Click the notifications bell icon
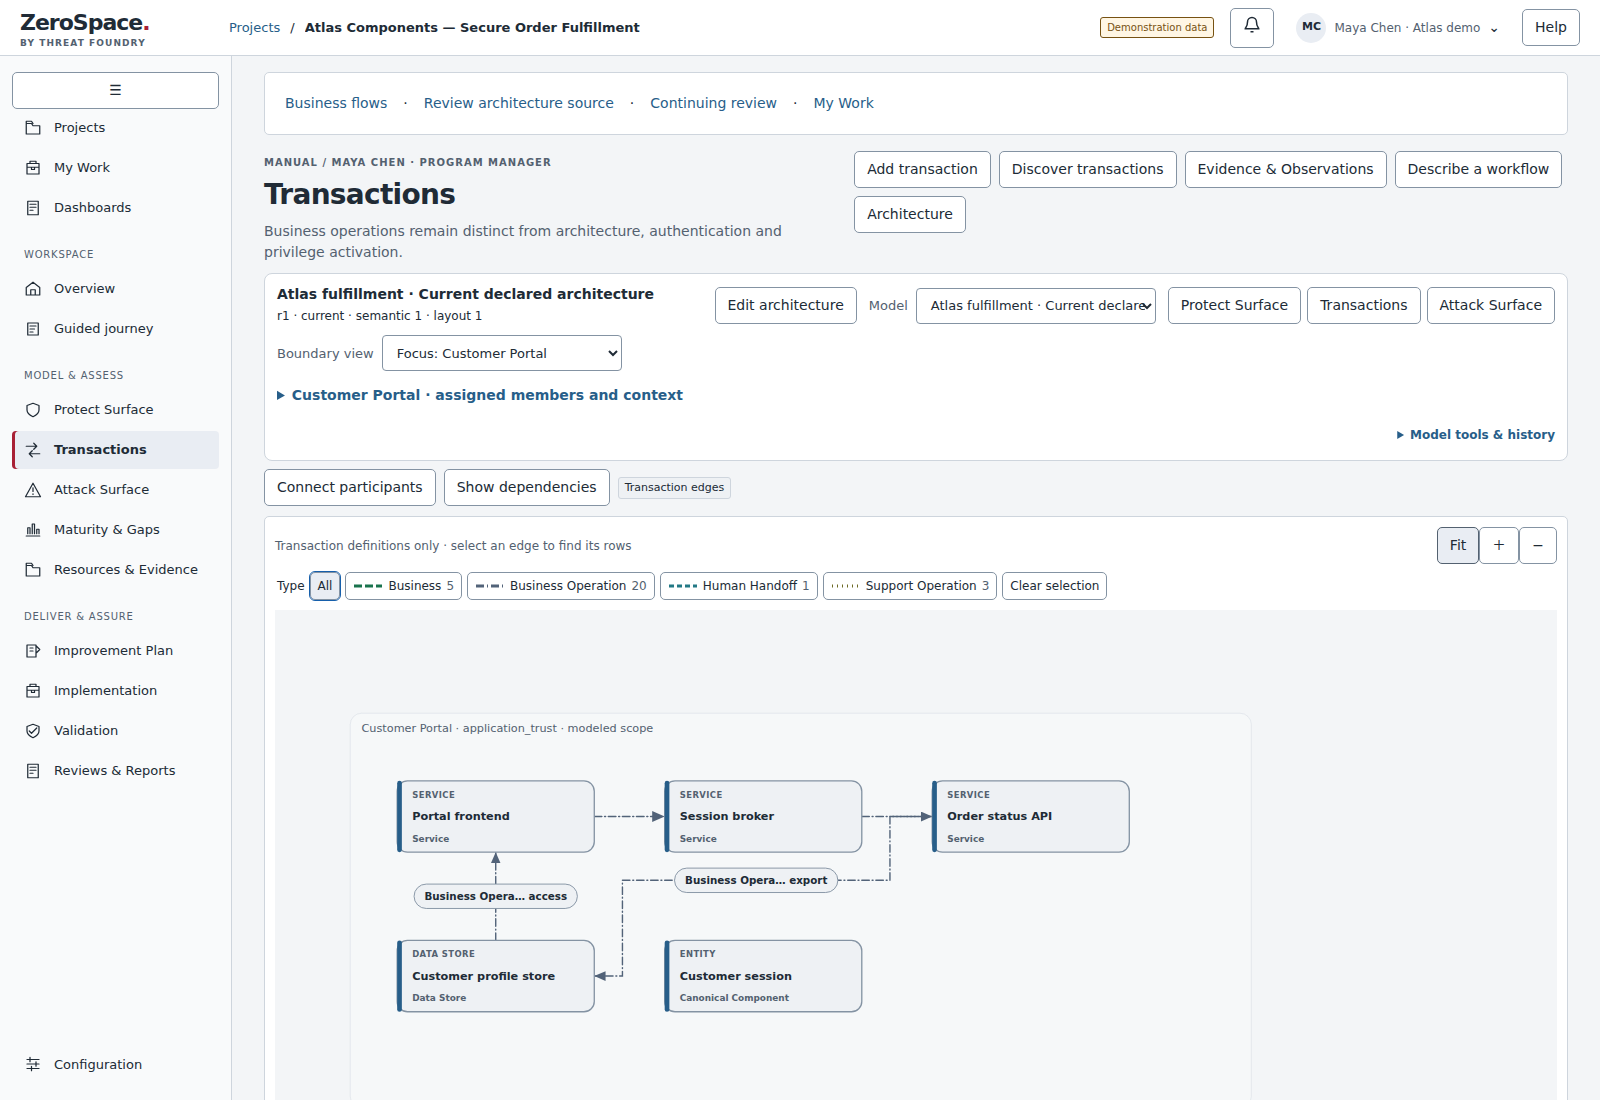Image resolution: width=1600 pixels, height=1100 pixels. (1251, 27)
